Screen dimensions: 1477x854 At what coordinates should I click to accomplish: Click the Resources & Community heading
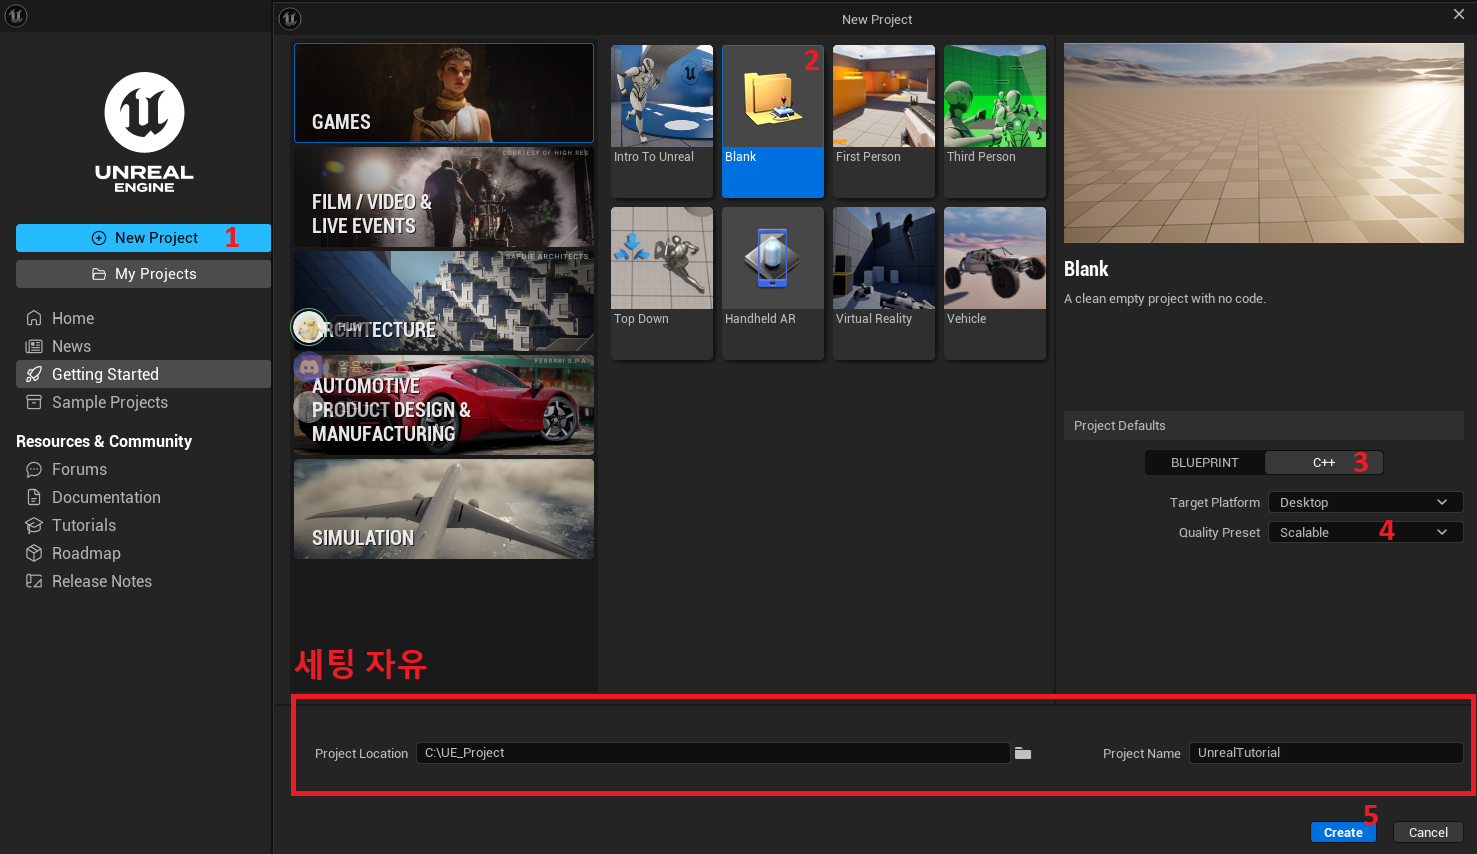click(104, 441)
